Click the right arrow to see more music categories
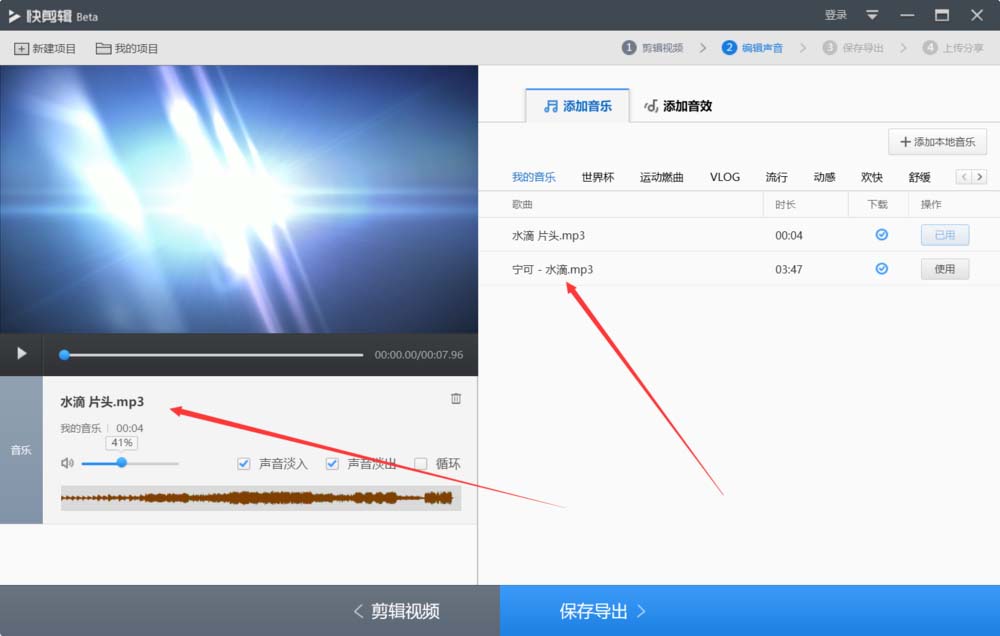Screen dimensions: 1000x636 point(980,176)
